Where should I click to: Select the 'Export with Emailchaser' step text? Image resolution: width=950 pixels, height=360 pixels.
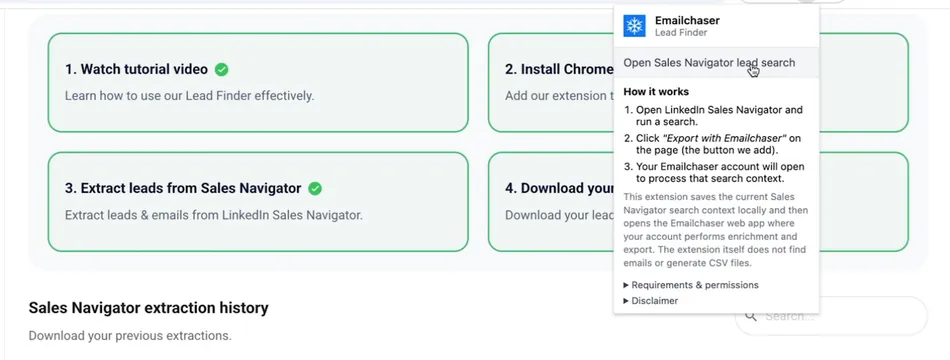(719, 144)
